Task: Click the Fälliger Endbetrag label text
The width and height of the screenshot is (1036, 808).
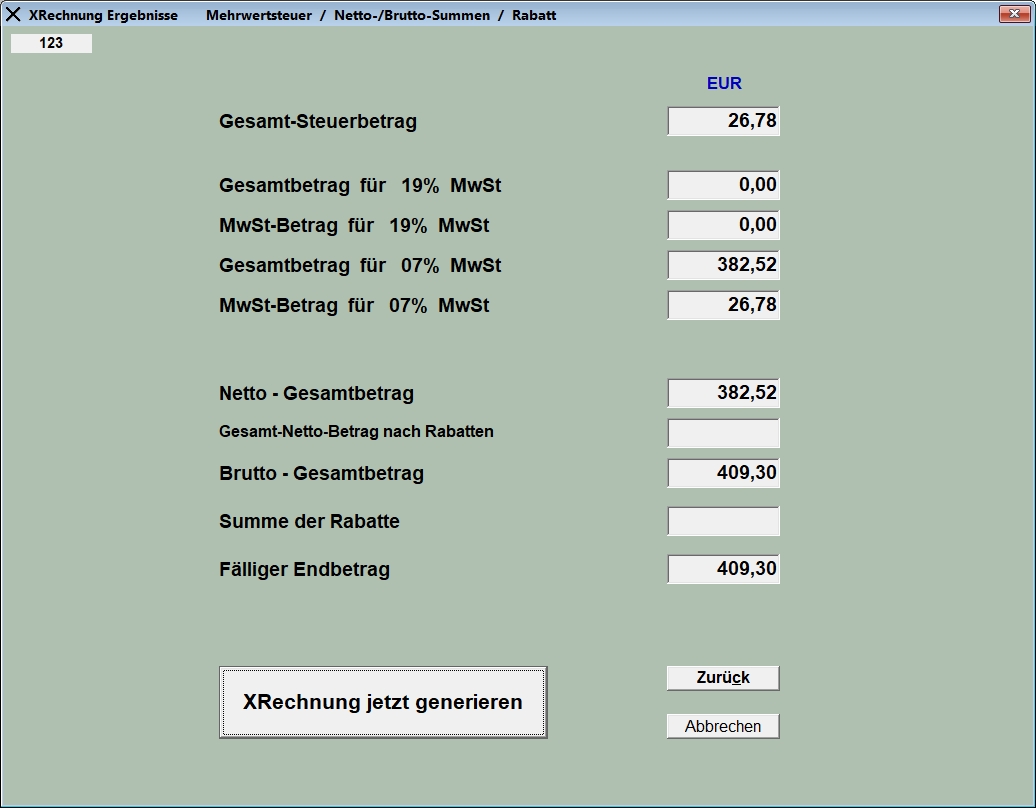Action: 304,570
